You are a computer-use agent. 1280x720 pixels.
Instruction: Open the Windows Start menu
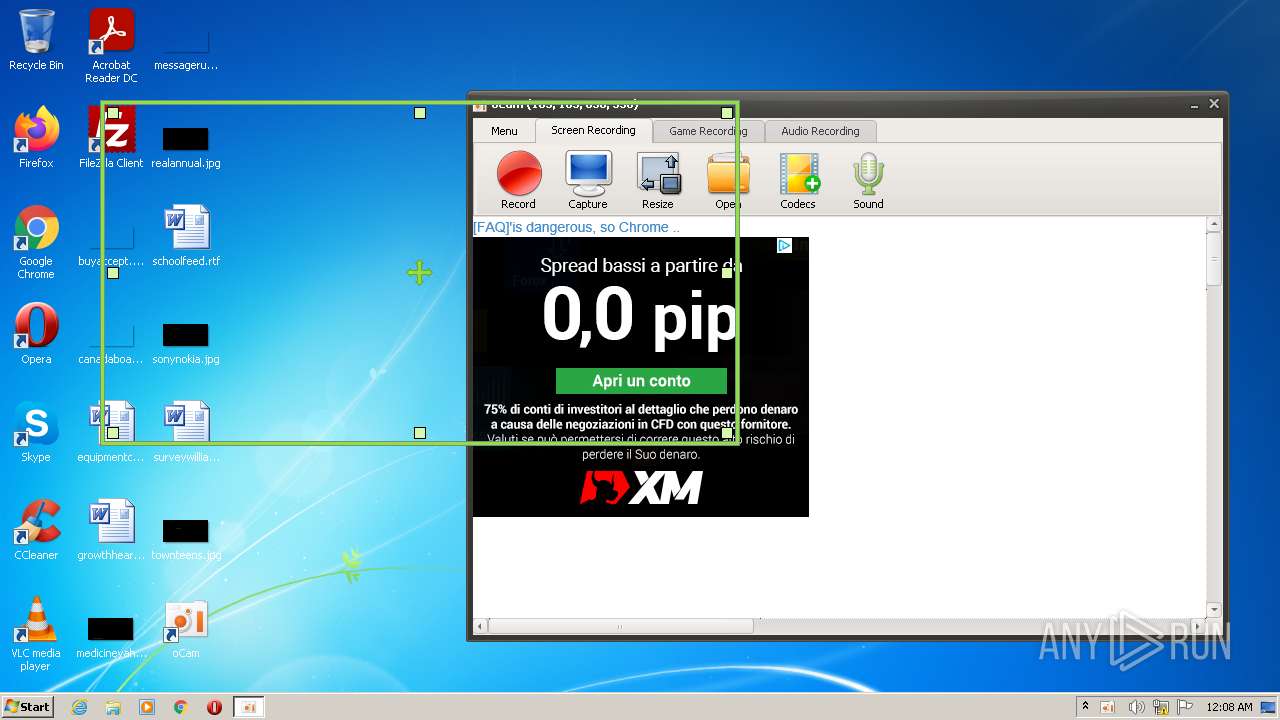pyautogui.click(x=27, y=706)
